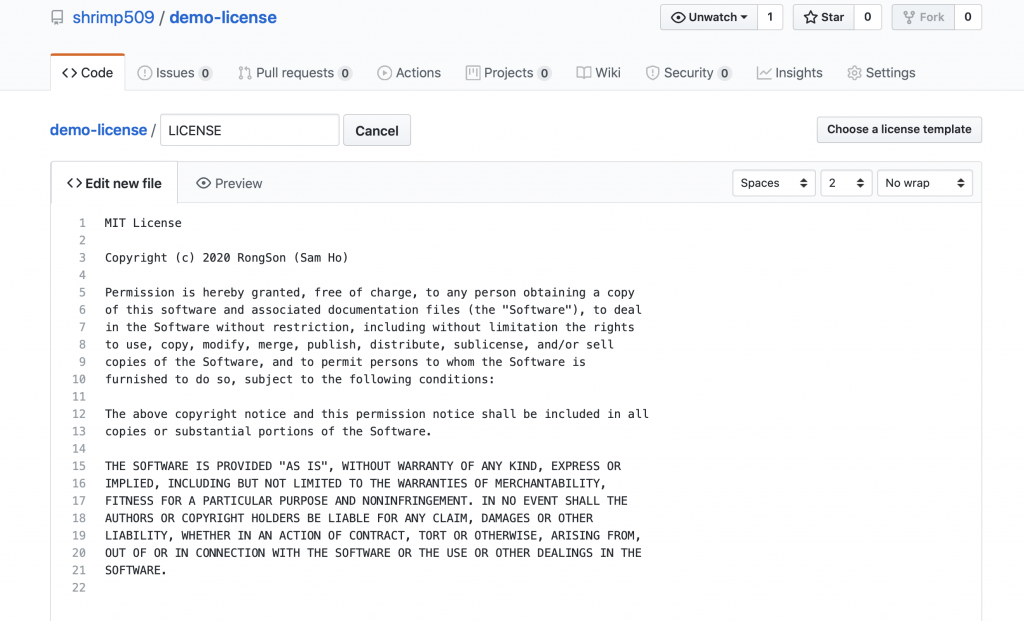1024x621 pixels.
Task: Open the Pull requests tab
Action: [x=295, y=72]
